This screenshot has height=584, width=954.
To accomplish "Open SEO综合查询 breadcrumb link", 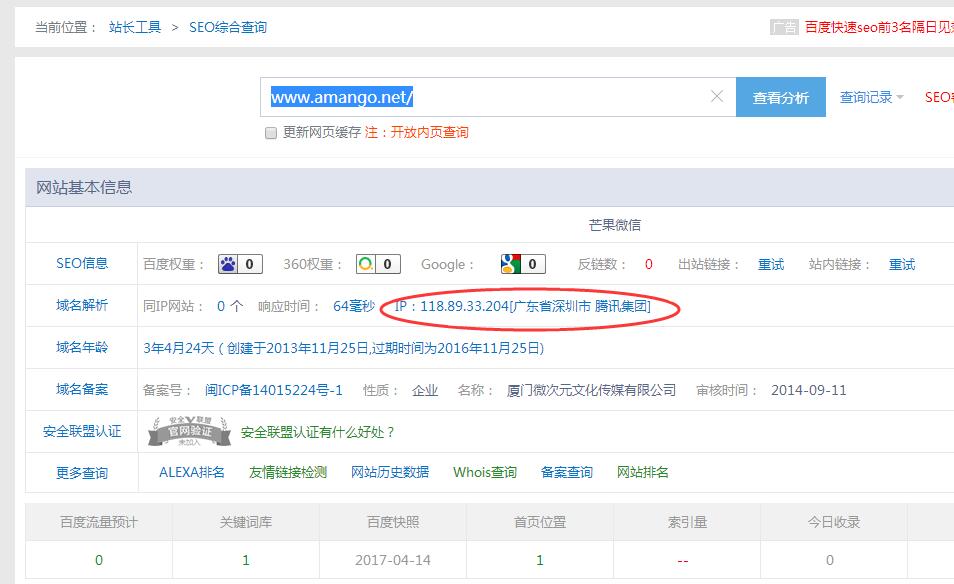I will (x=228, y=28).
